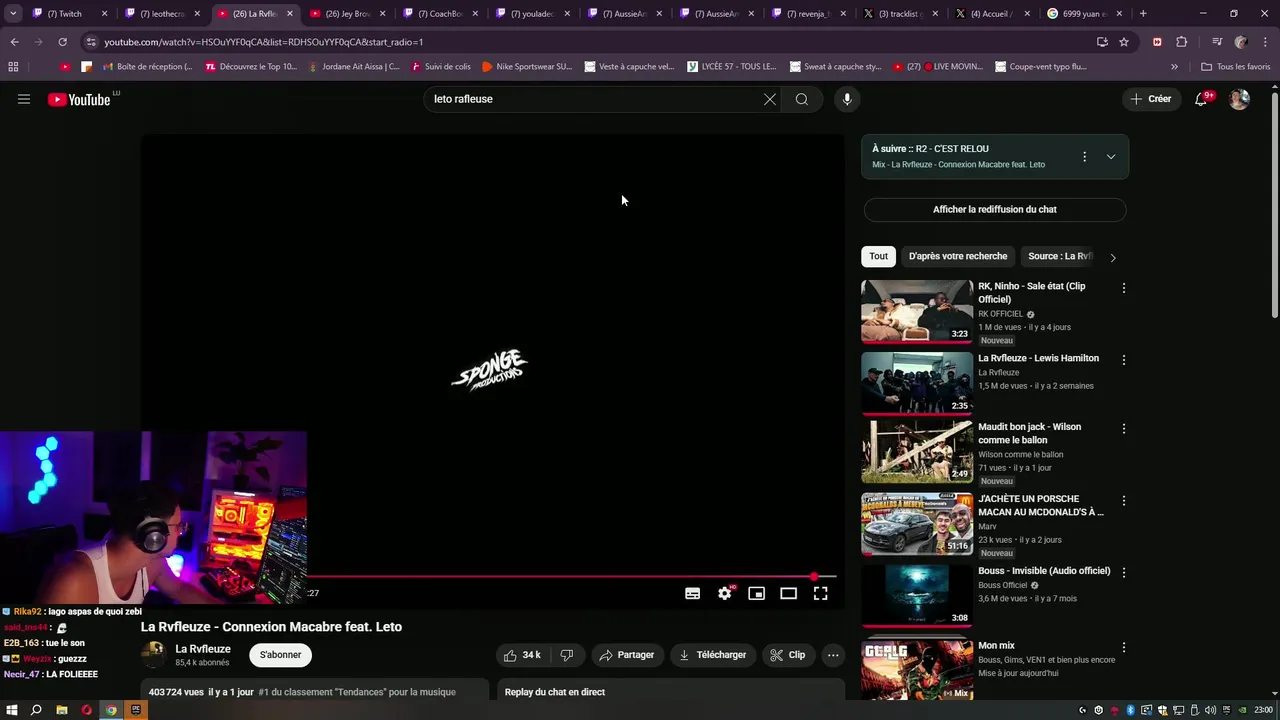Reload the page in Chrome
Image resolution: width=1280 pixels, height=720 pixels.
coord(62,42)
